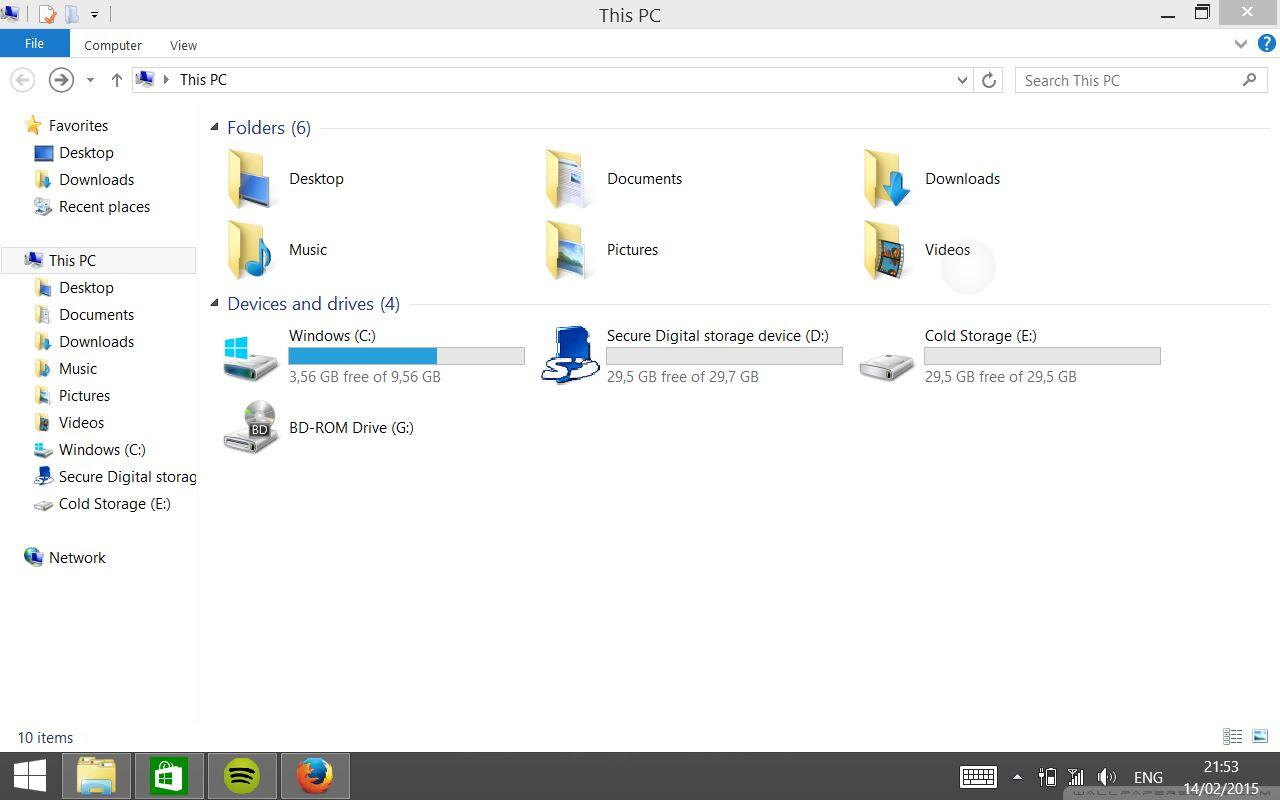Open the address bar history dropdown
The width and height of the screenshot is (1280, 800).
tap(961, 80)
